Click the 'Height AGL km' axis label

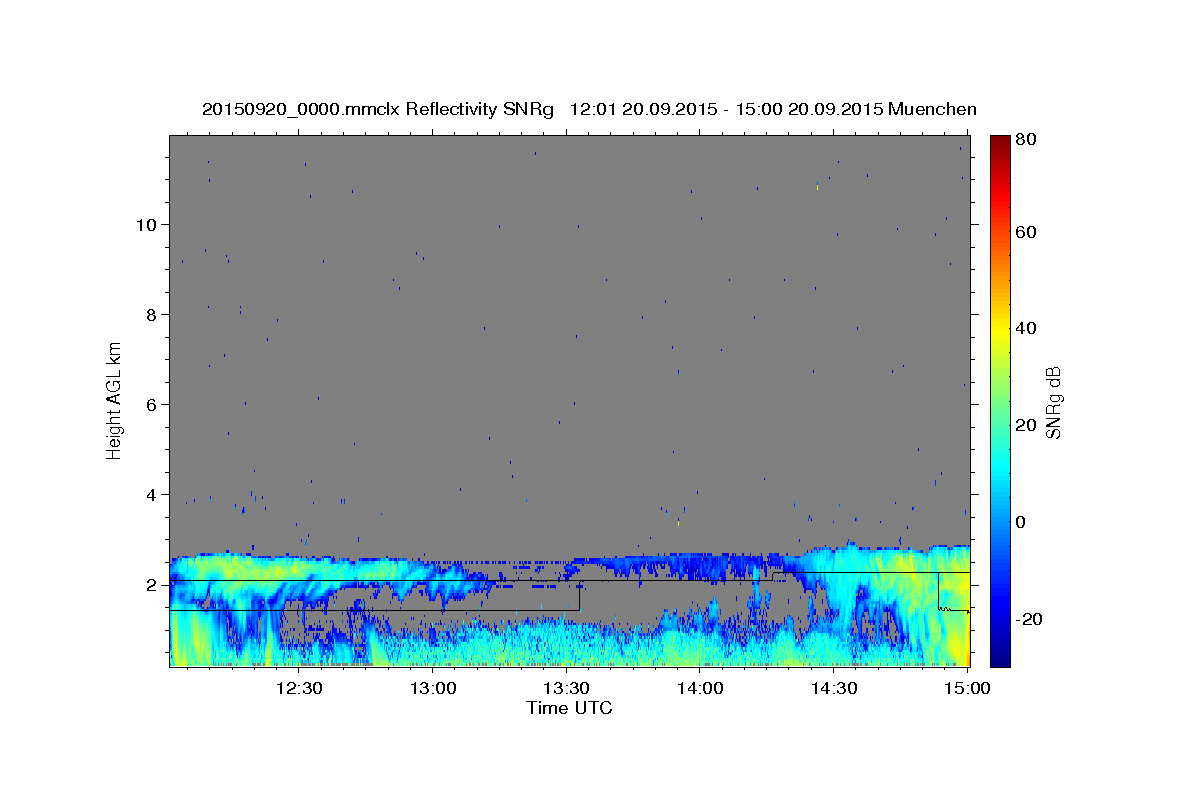point(115,400)
